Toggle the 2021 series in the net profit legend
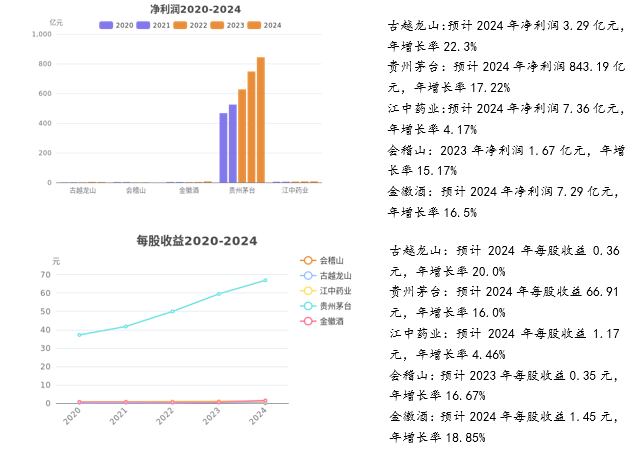This screenshot has width=636, height=455. click(x=153, y=25)
